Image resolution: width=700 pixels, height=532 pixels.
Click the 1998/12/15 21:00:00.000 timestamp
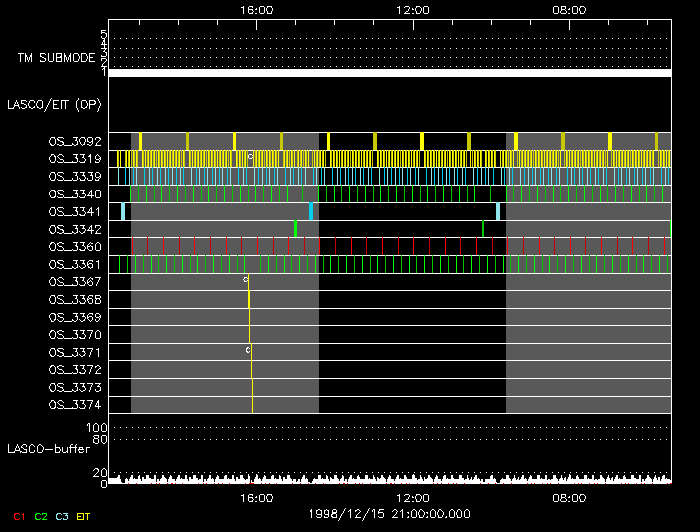click(x=390, y=514)
